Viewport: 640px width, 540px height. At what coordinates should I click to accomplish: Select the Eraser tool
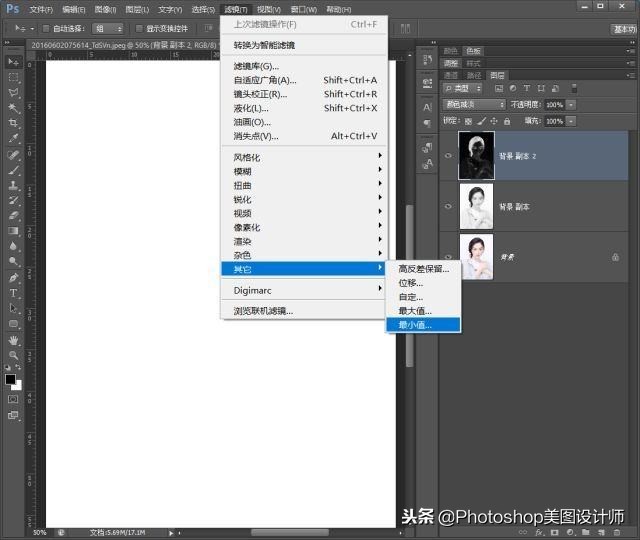13,216
